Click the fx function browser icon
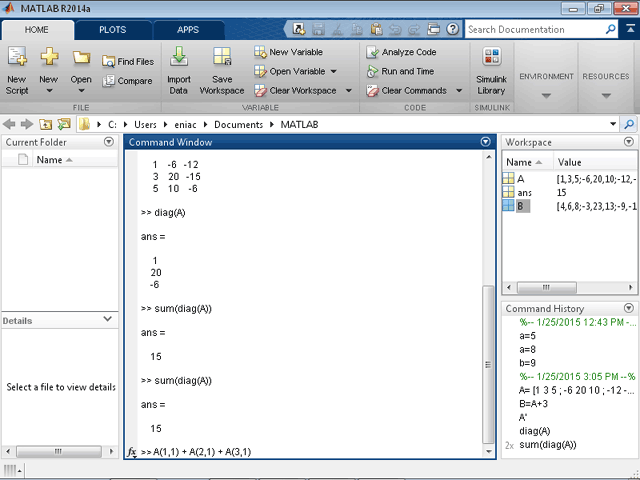 click(131, 452)
